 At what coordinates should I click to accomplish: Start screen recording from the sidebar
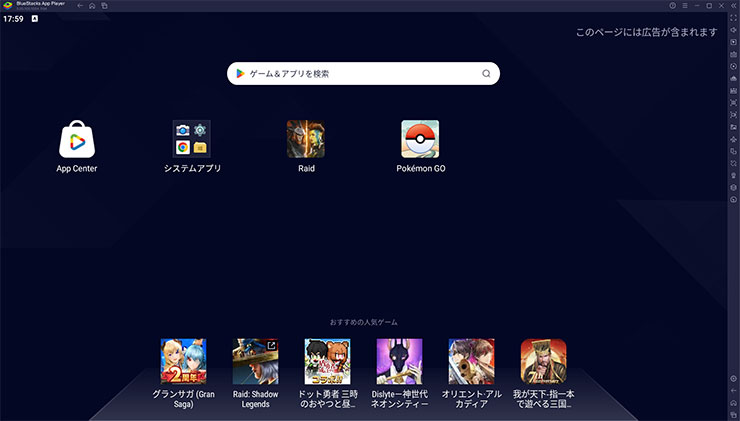(733, 115)
